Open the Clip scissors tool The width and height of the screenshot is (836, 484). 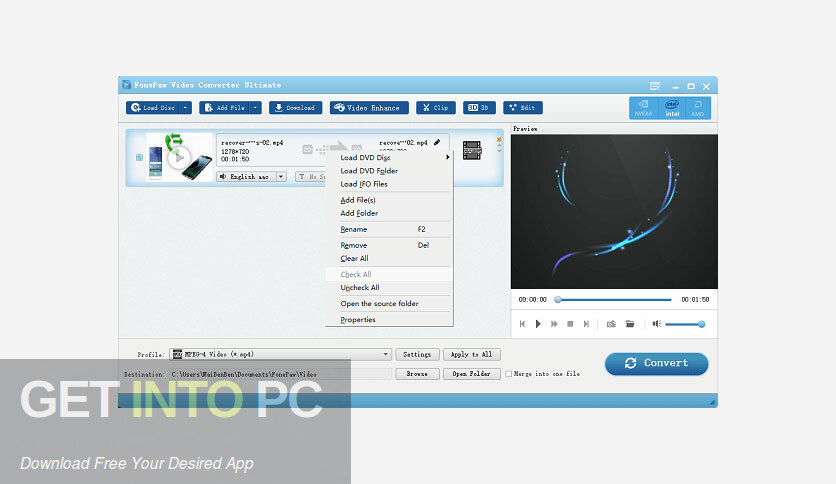(436, 108)
